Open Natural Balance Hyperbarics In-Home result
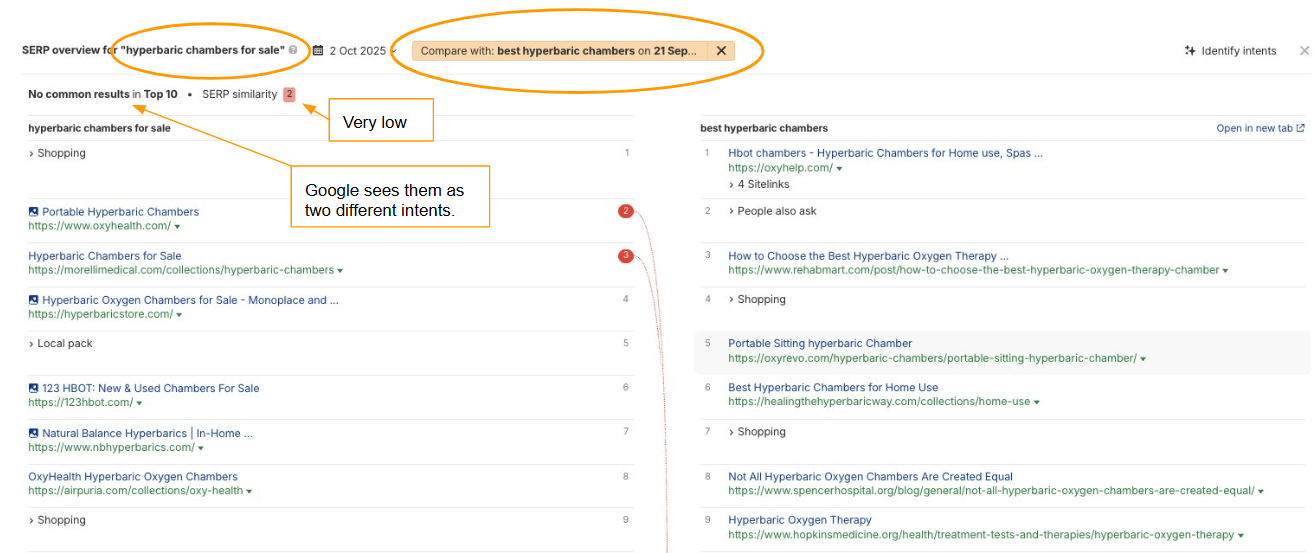 (147, 433)
